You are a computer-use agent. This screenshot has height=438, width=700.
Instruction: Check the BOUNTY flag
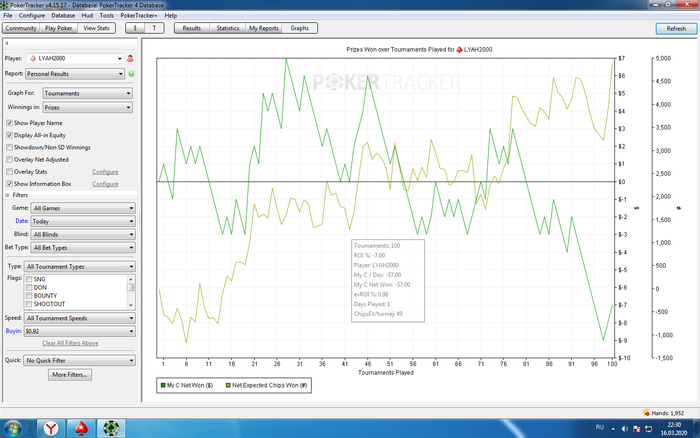[x=29, y=296]
